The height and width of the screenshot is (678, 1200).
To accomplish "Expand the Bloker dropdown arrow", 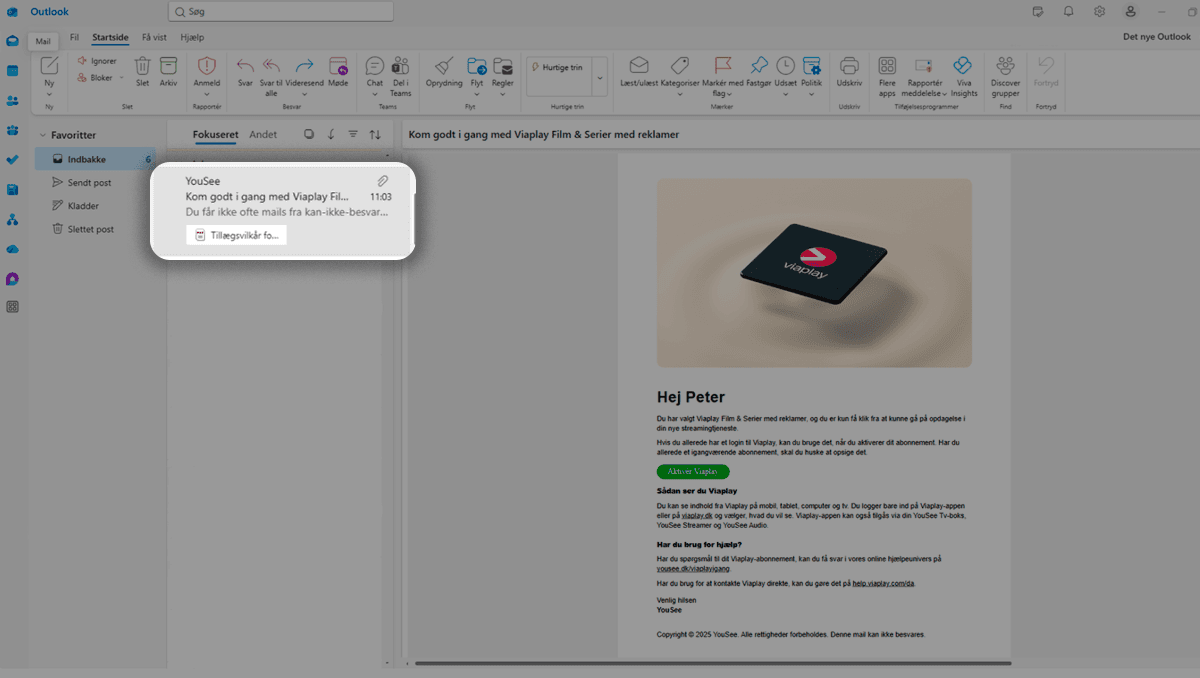I will point(122,78).
